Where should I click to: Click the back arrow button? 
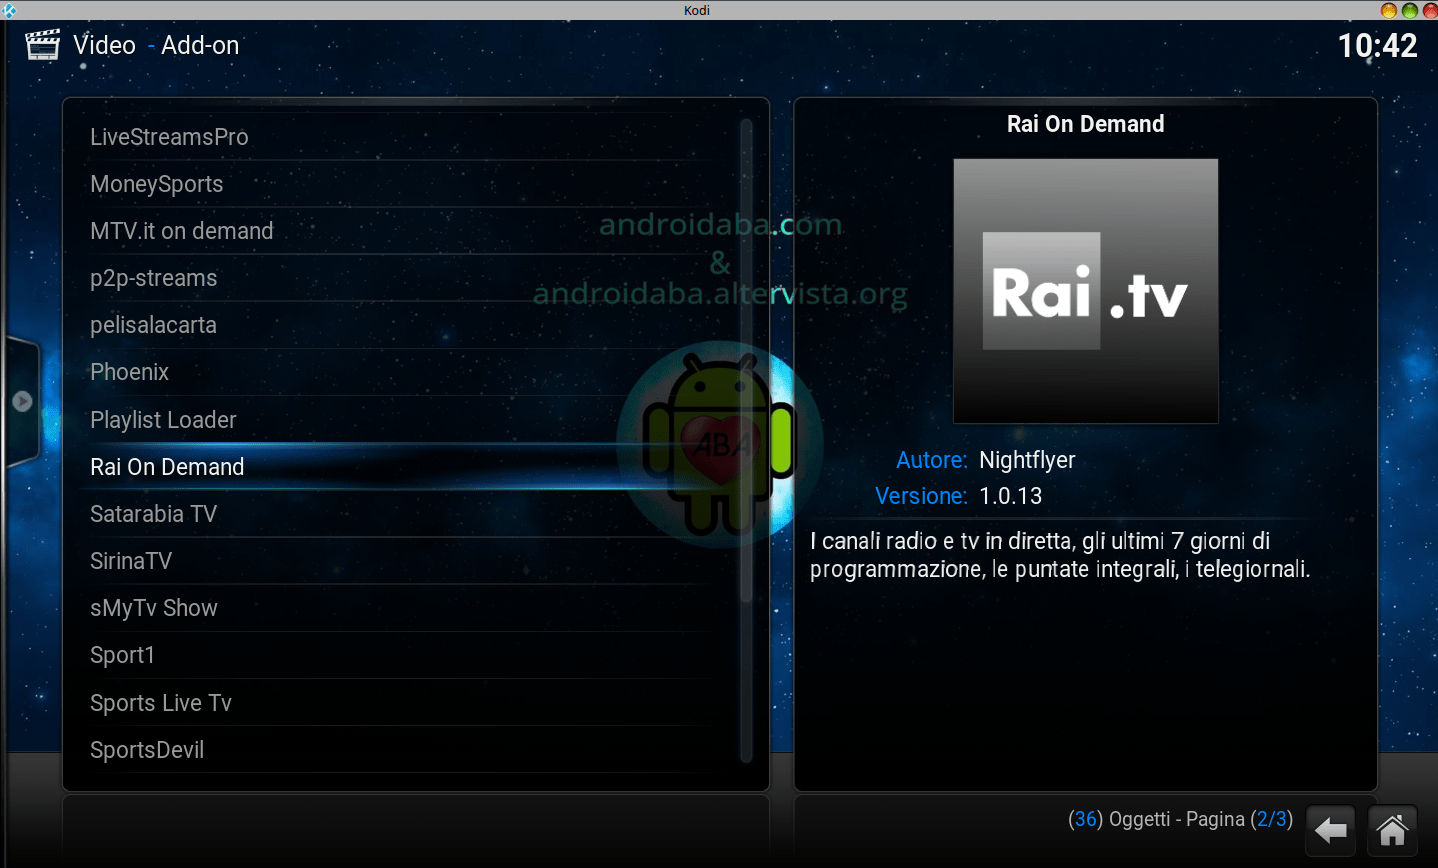pos(1331,830)
